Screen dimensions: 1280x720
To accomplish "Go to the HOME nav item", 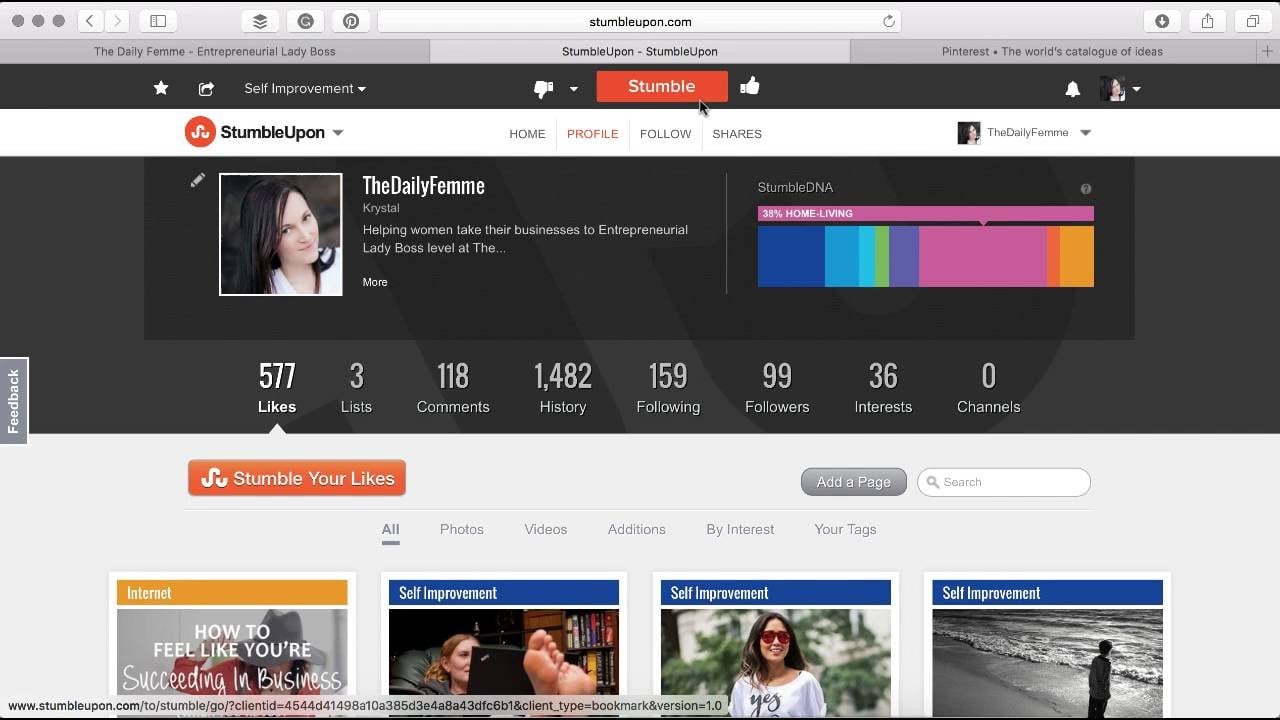I will (x=527, y=134).
